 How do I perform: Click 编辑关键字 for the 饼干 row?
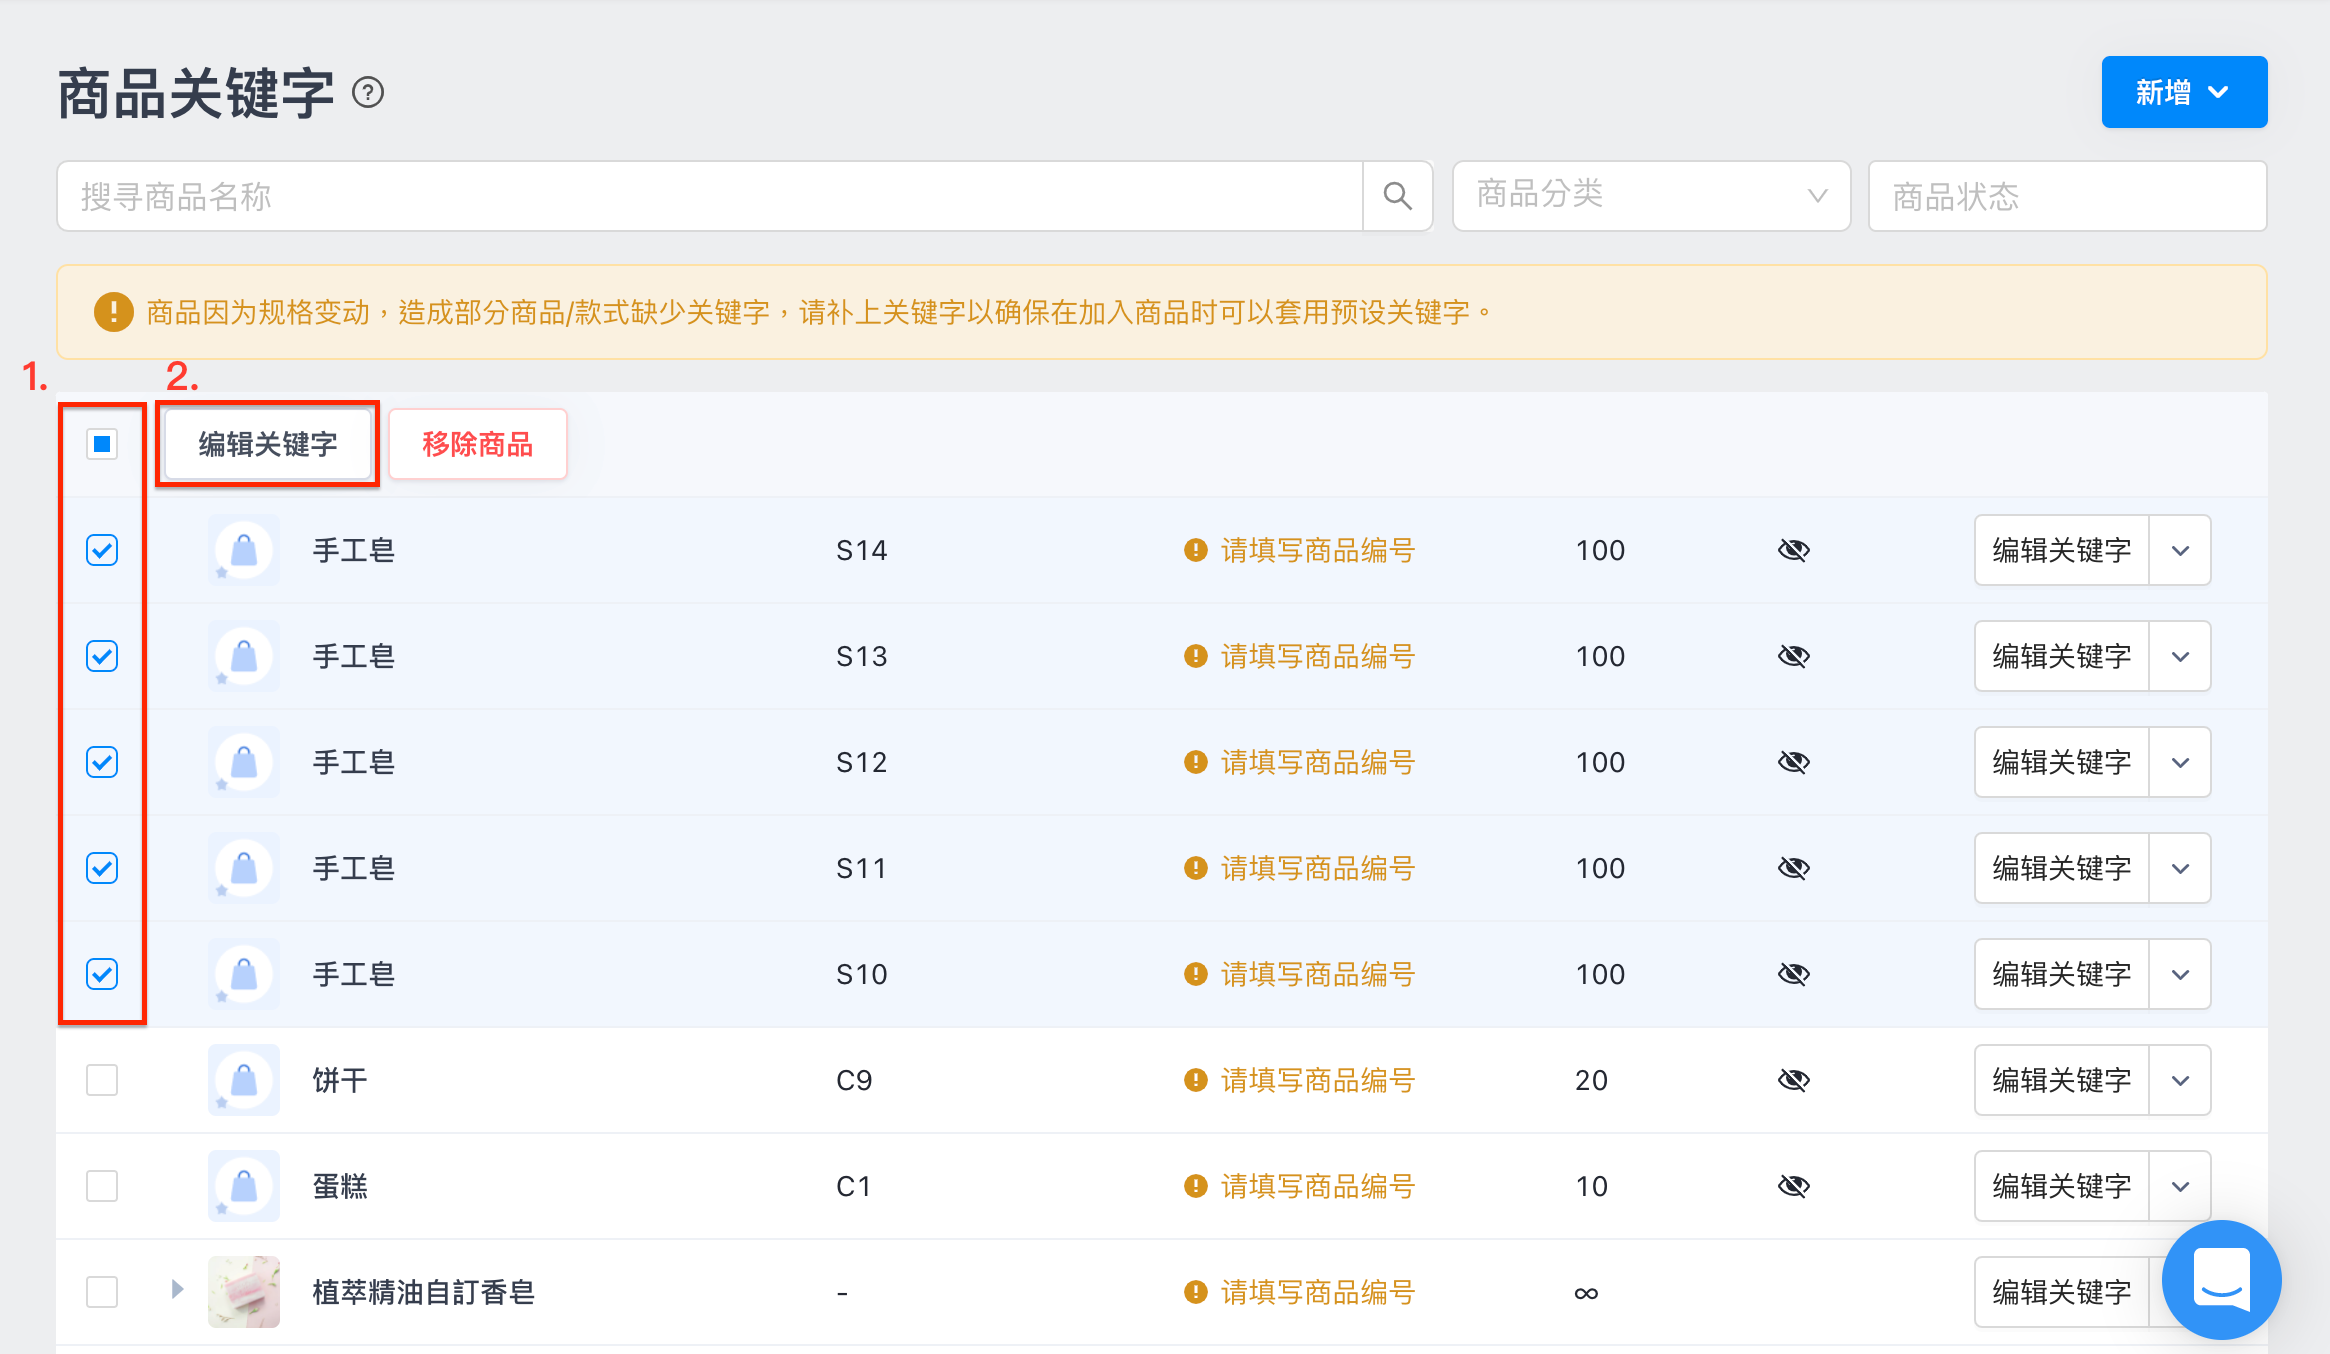[2062, 1080]
